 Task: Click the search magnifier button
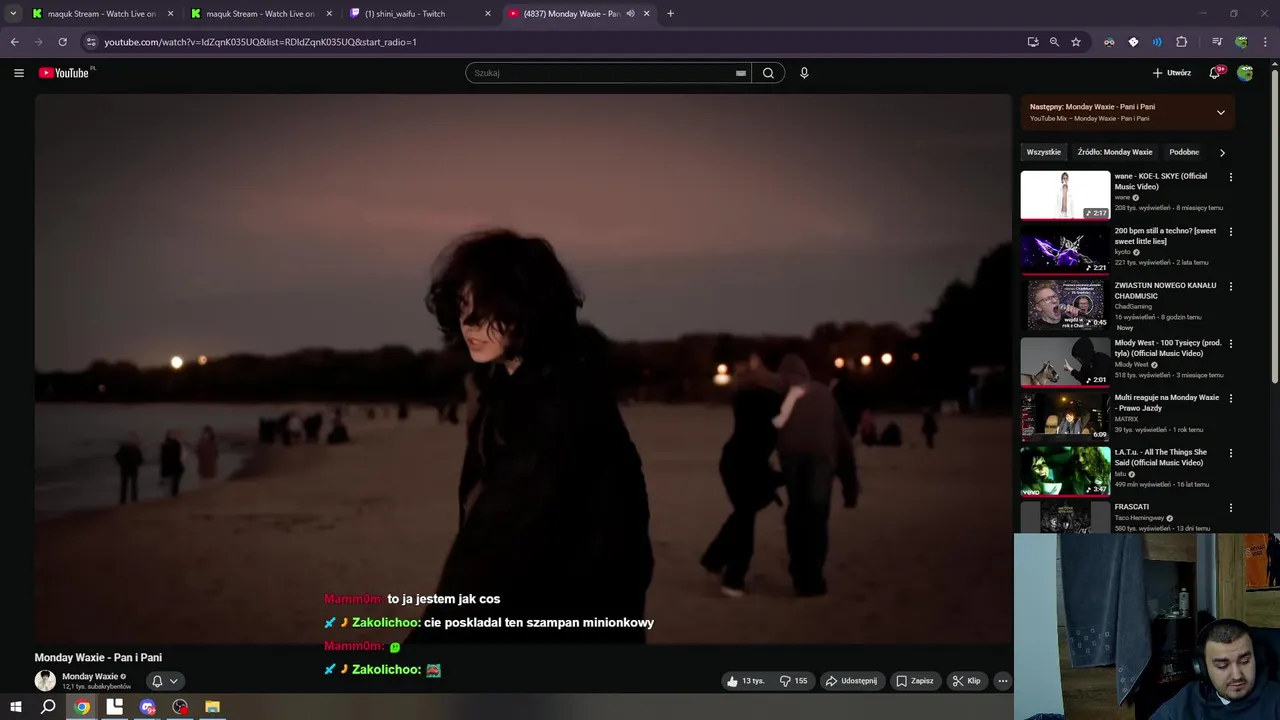pos(768,73)
